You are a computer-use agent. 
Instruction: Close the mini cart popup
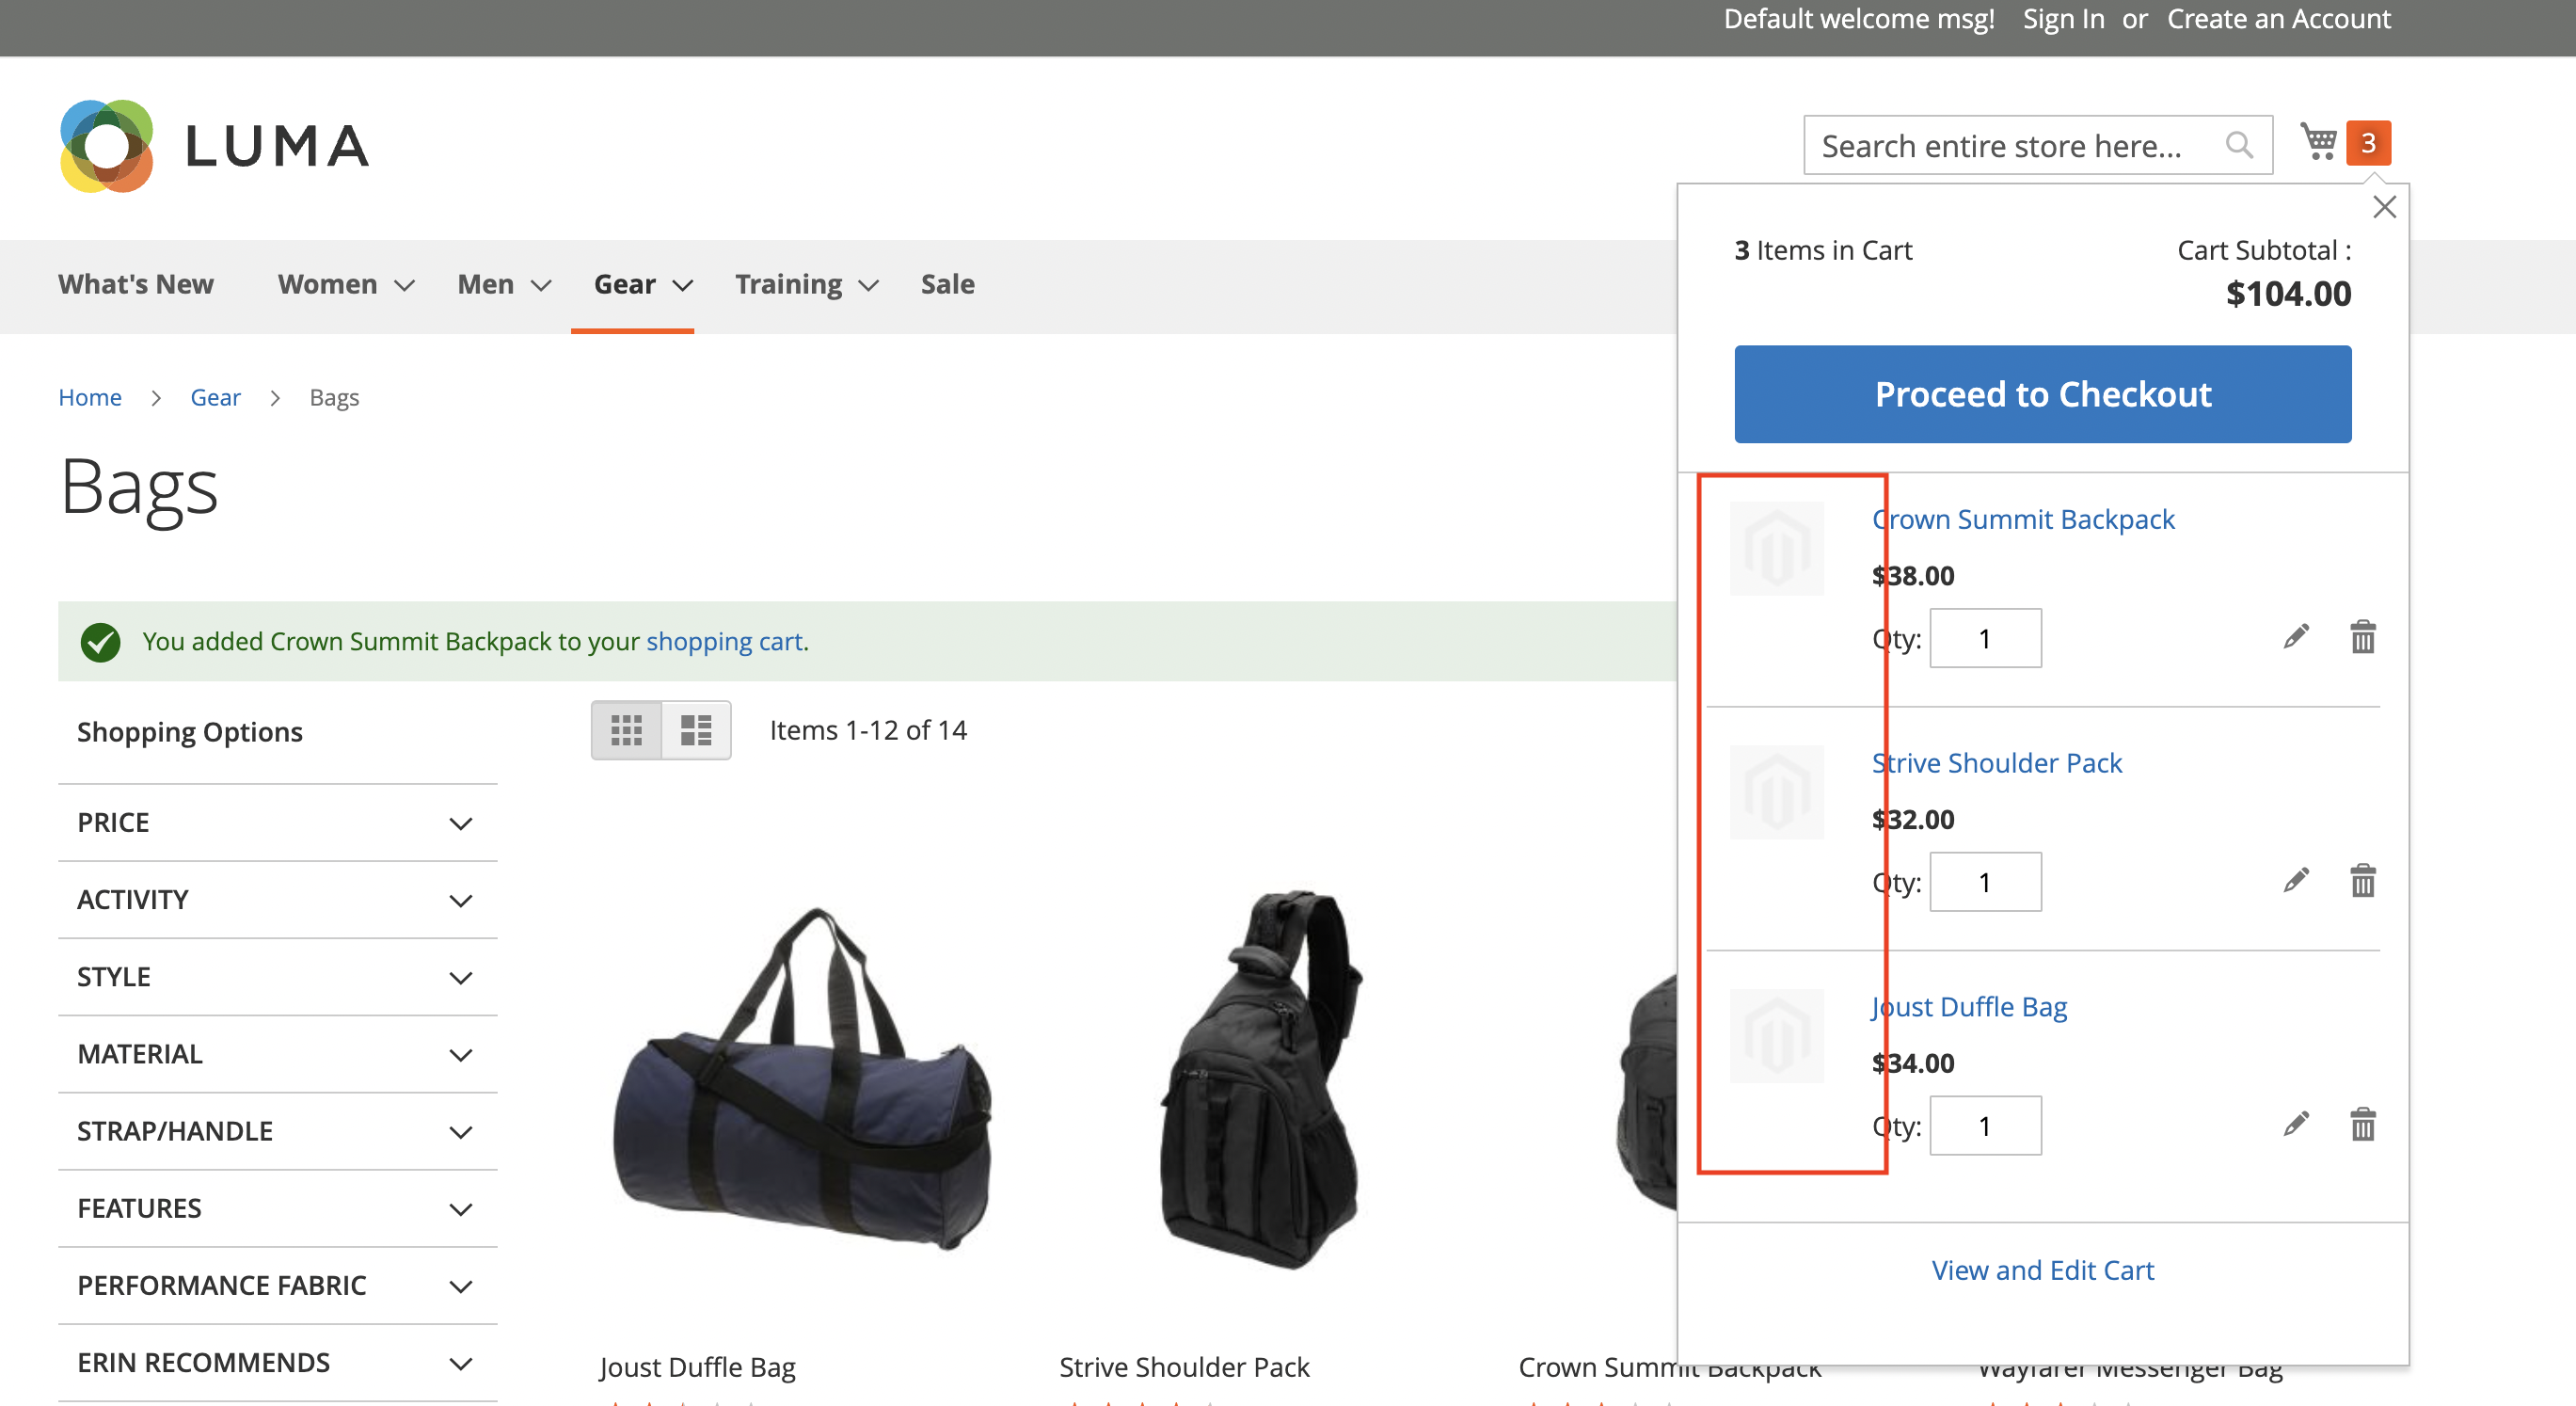(x=2384, y=207)
